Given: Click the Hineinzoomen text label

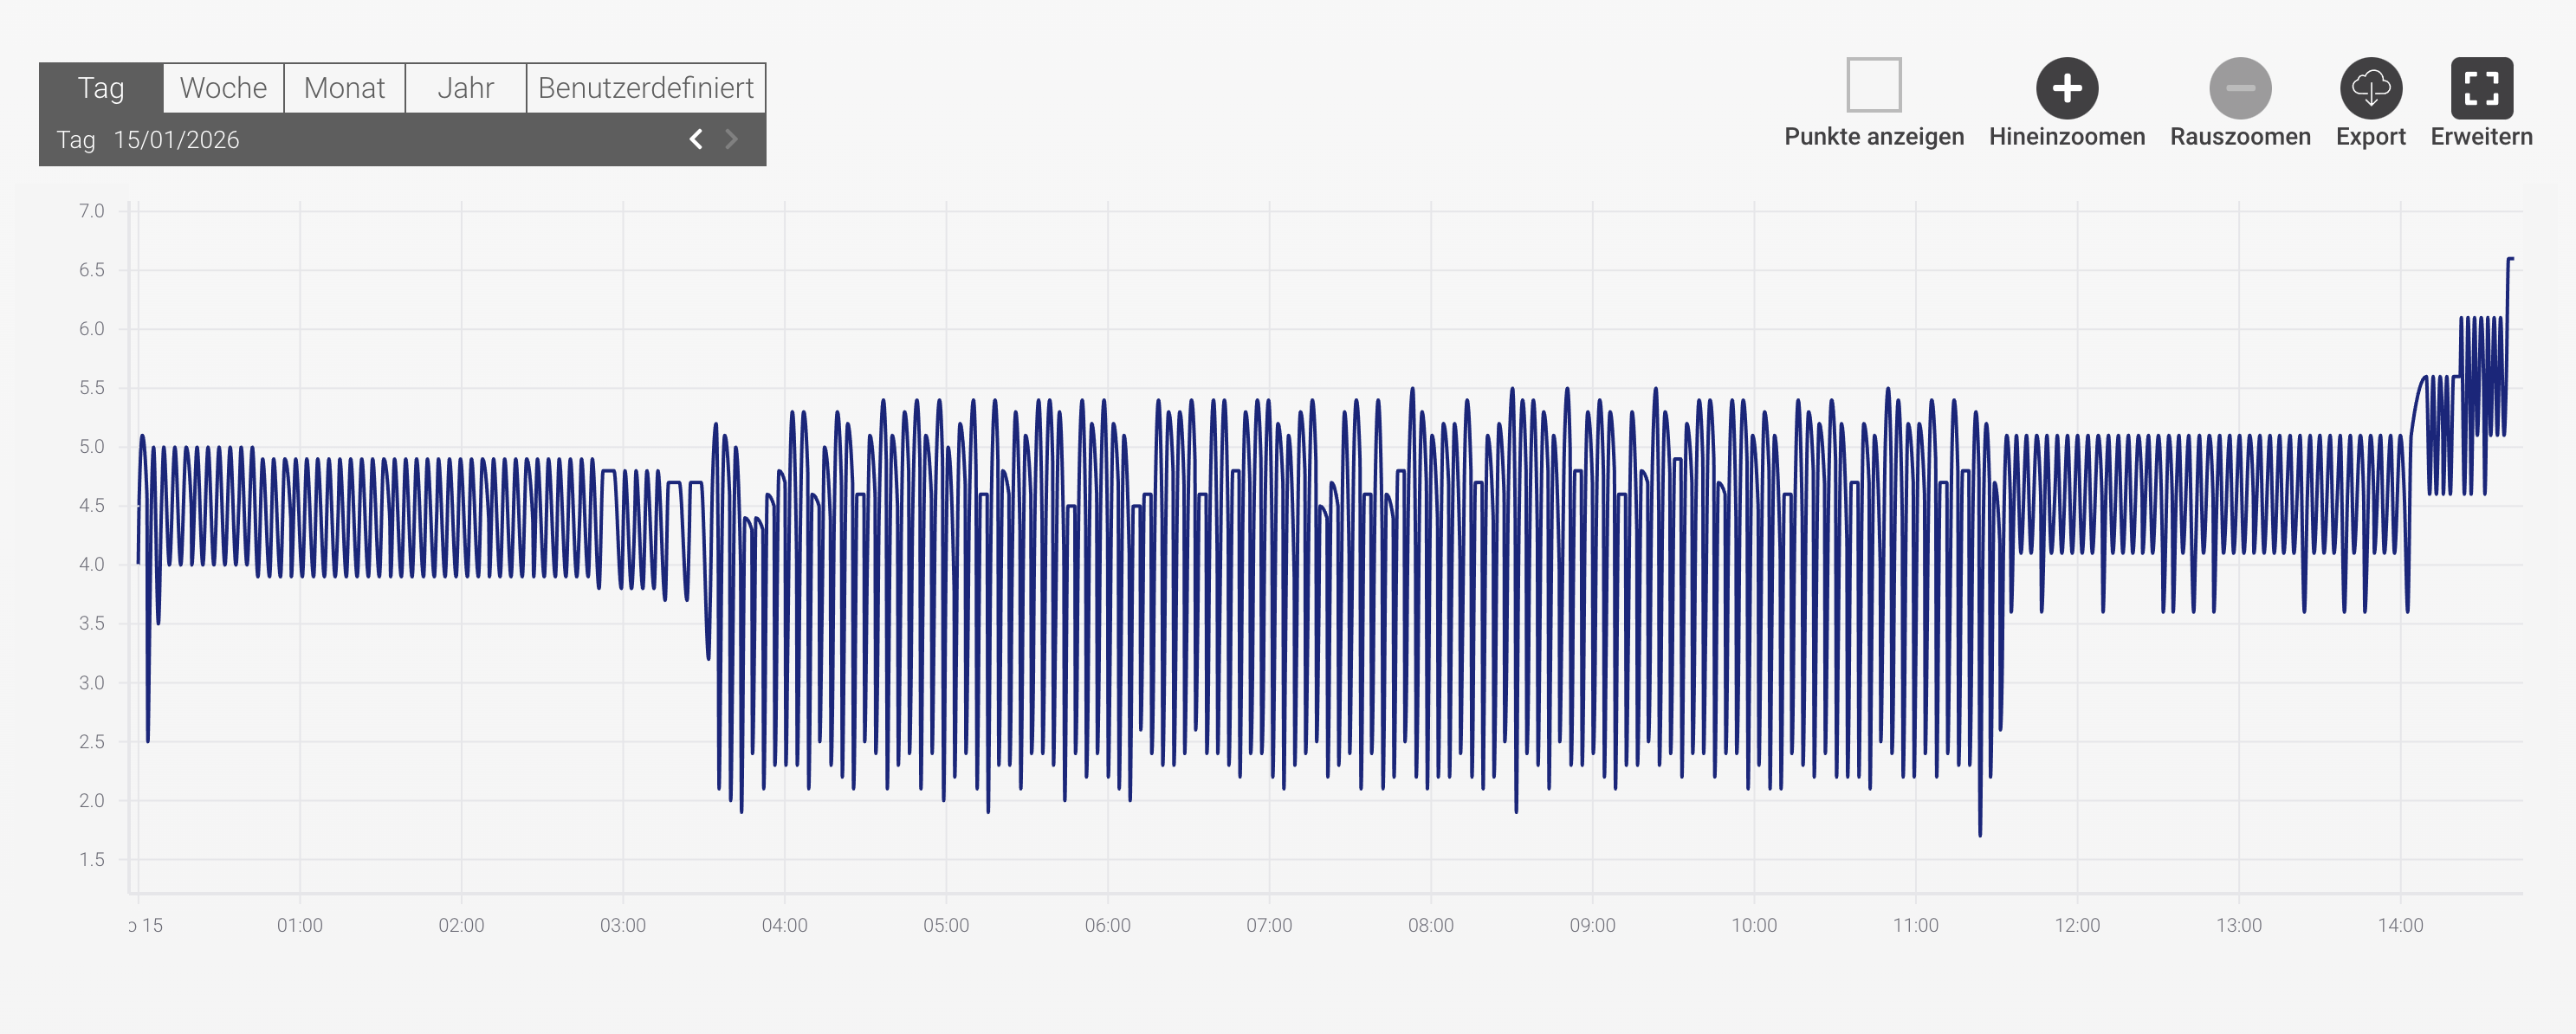Looking at the screenshot, I should (2066, 137).
